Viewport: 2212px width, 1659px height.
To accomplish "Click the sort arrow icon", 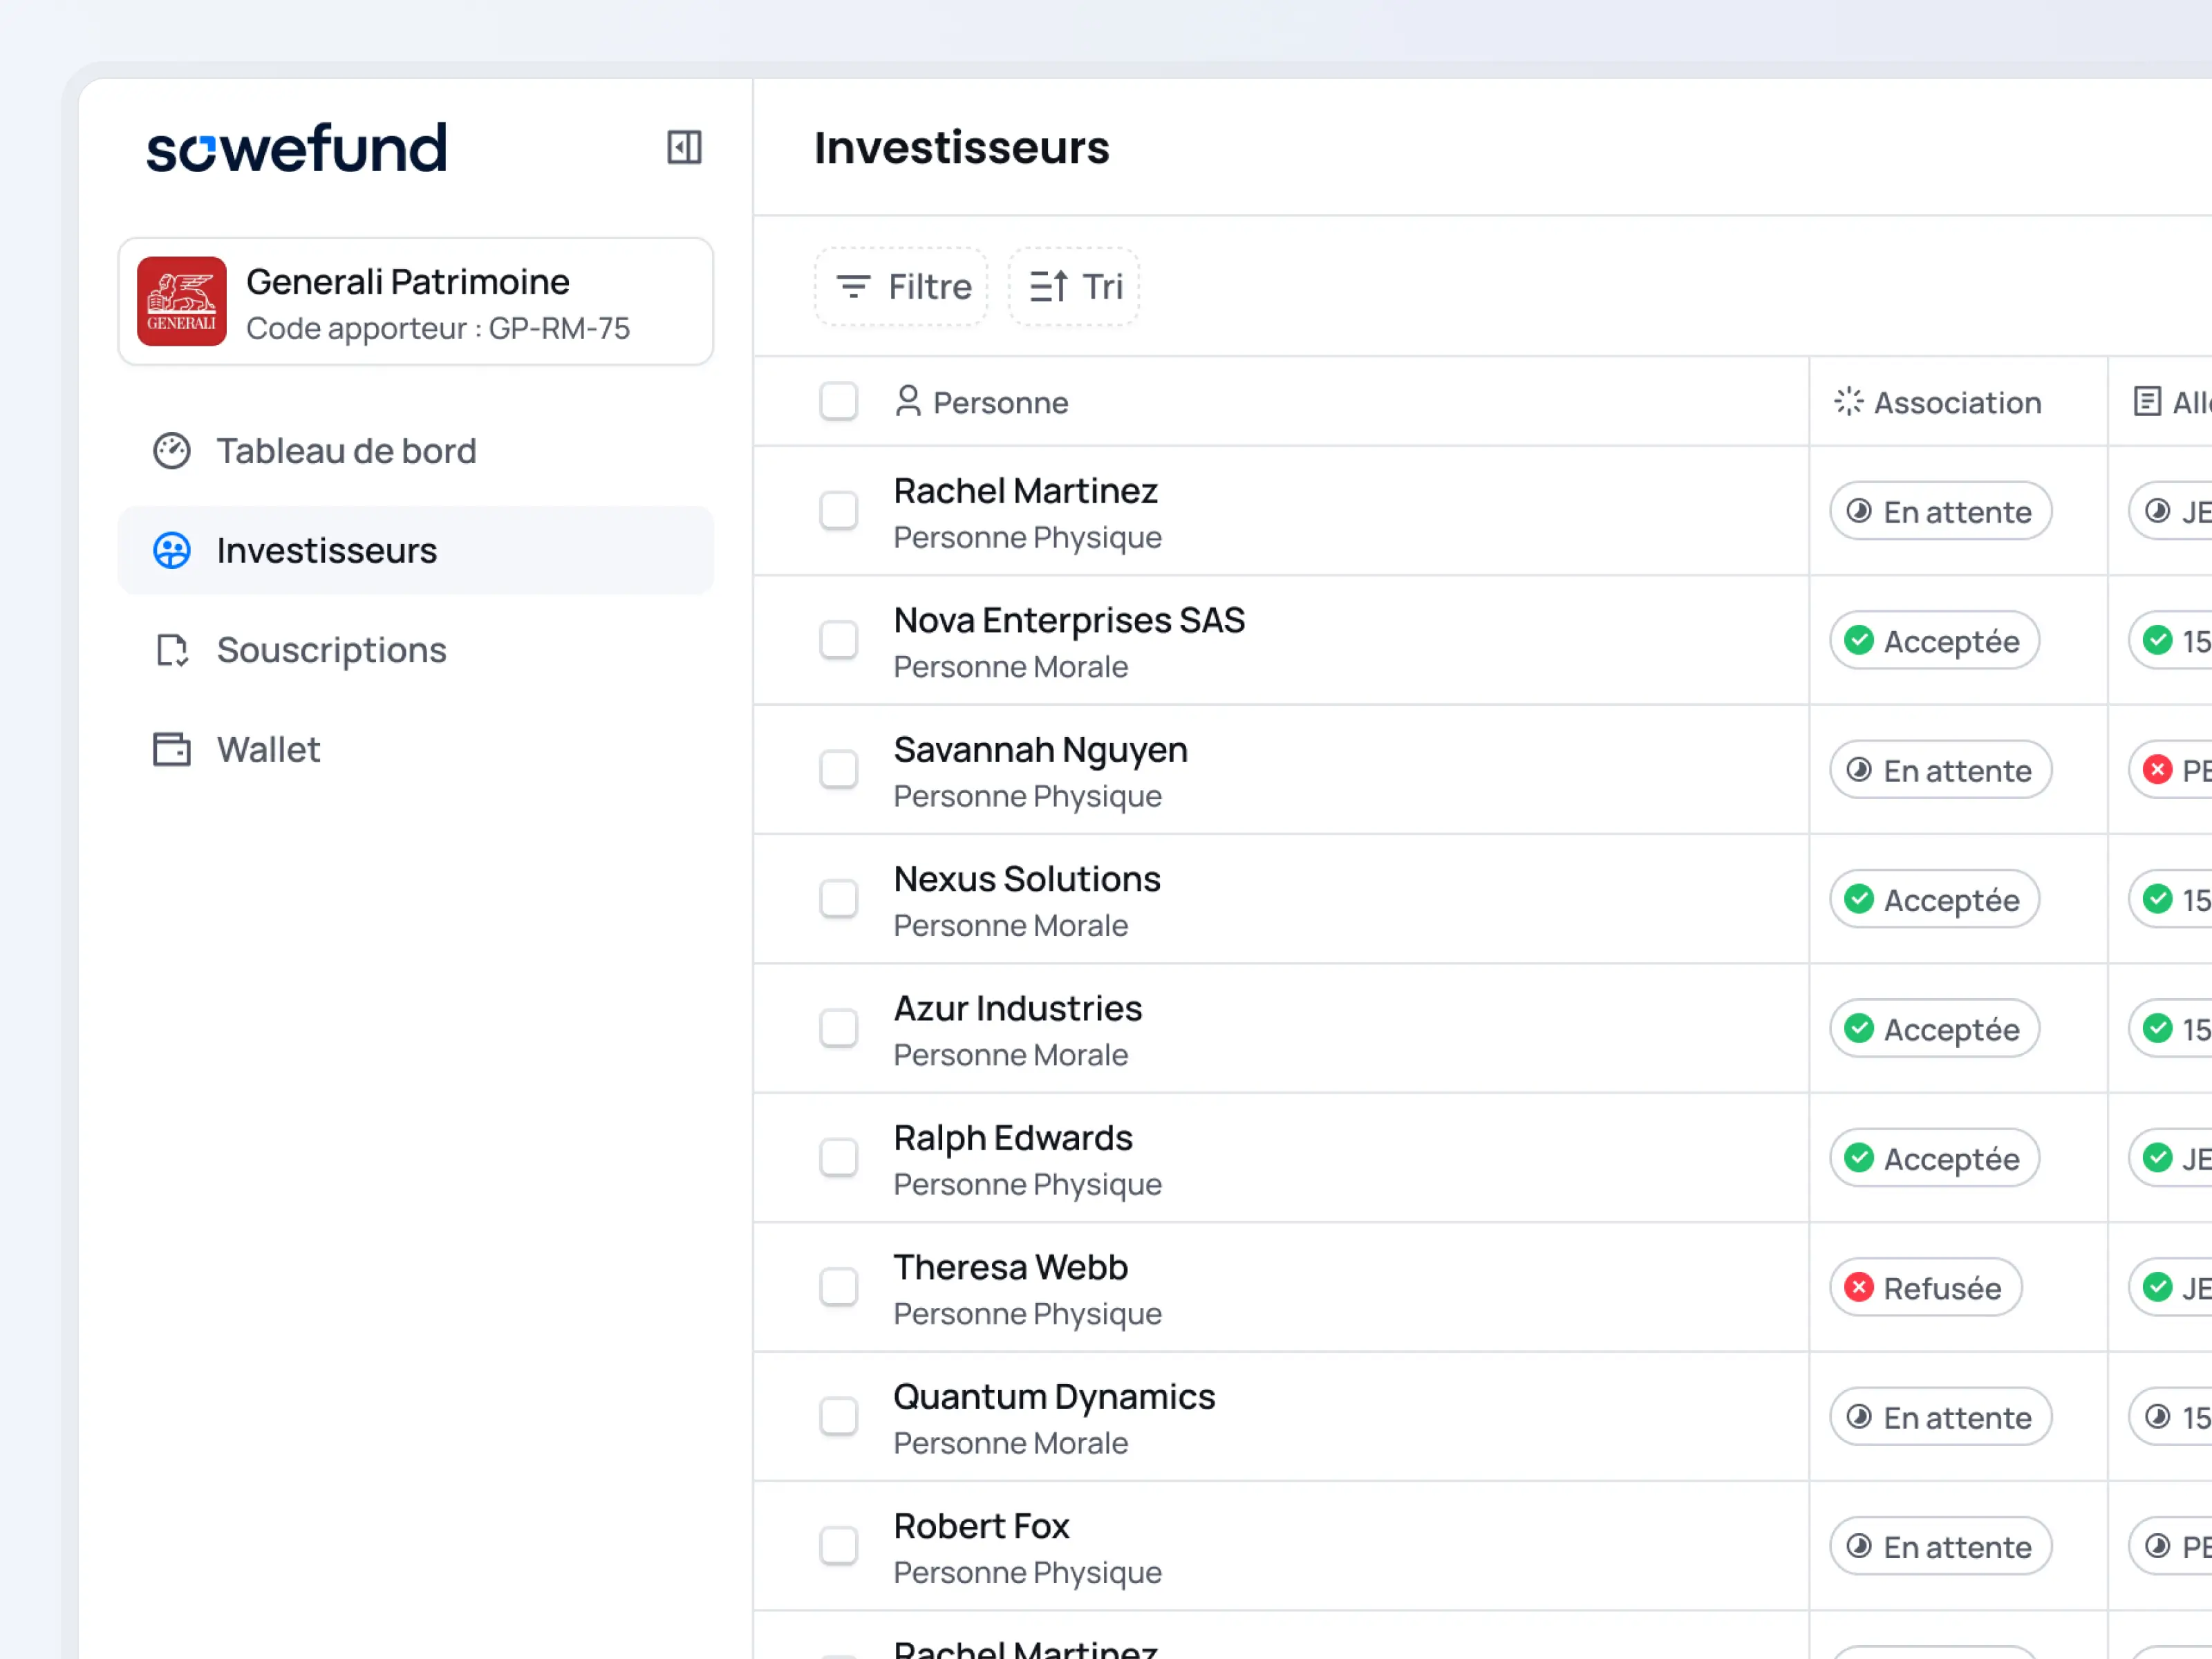I will [x=1048, y=287].
